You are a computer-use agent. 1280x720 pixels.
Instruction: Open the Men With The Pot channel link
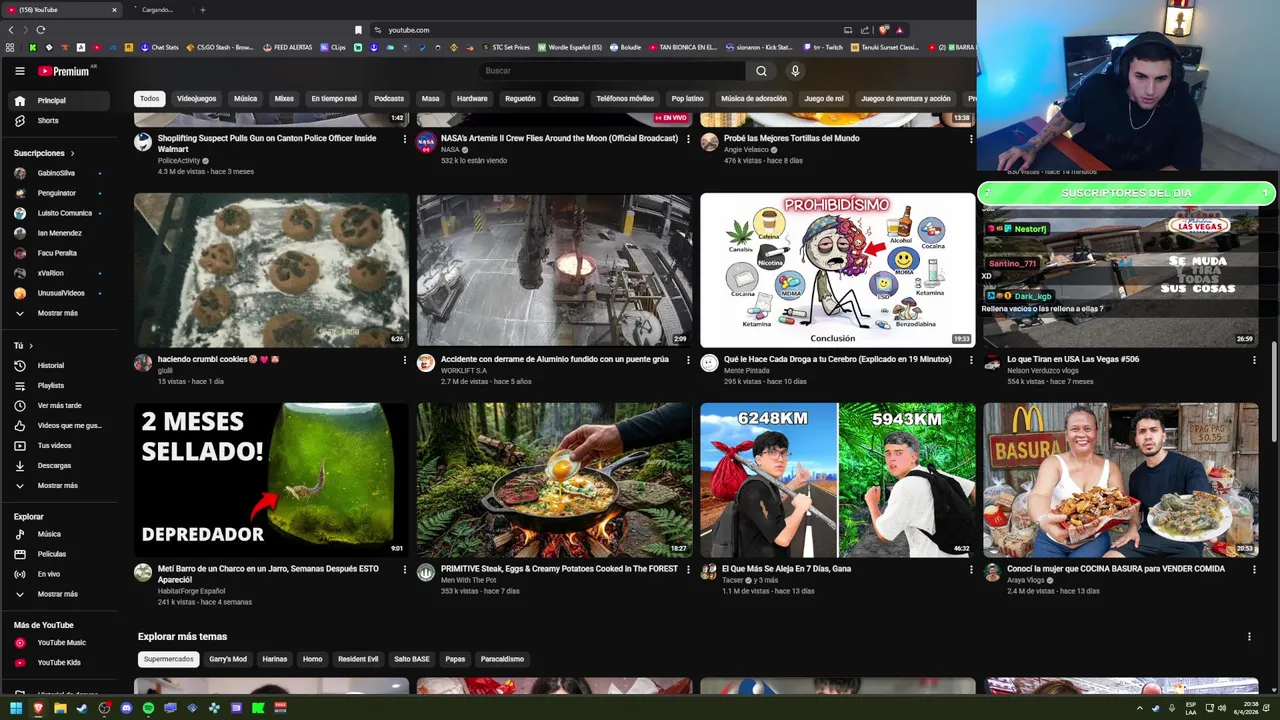coord(469,580)
